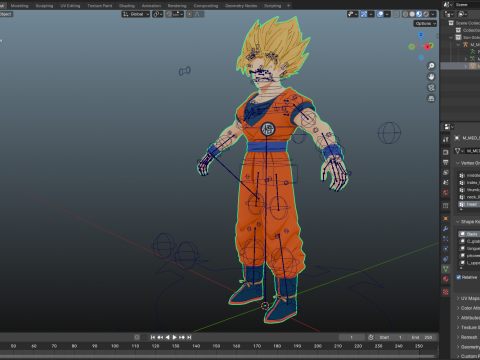Toggle viewport gizmos display

pyautogui.click(x=364, y=14)
